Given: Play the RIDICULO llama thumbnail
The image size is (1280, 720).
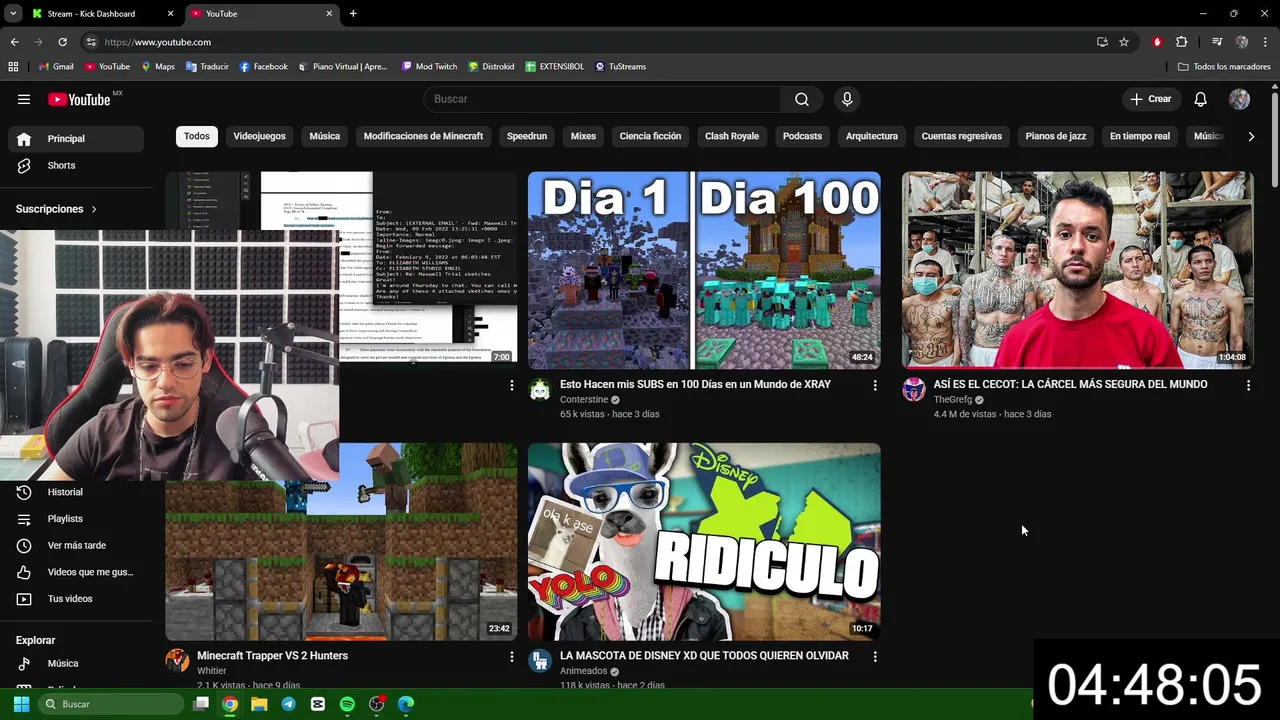Looking at the screenshot, I should [704, 542].
